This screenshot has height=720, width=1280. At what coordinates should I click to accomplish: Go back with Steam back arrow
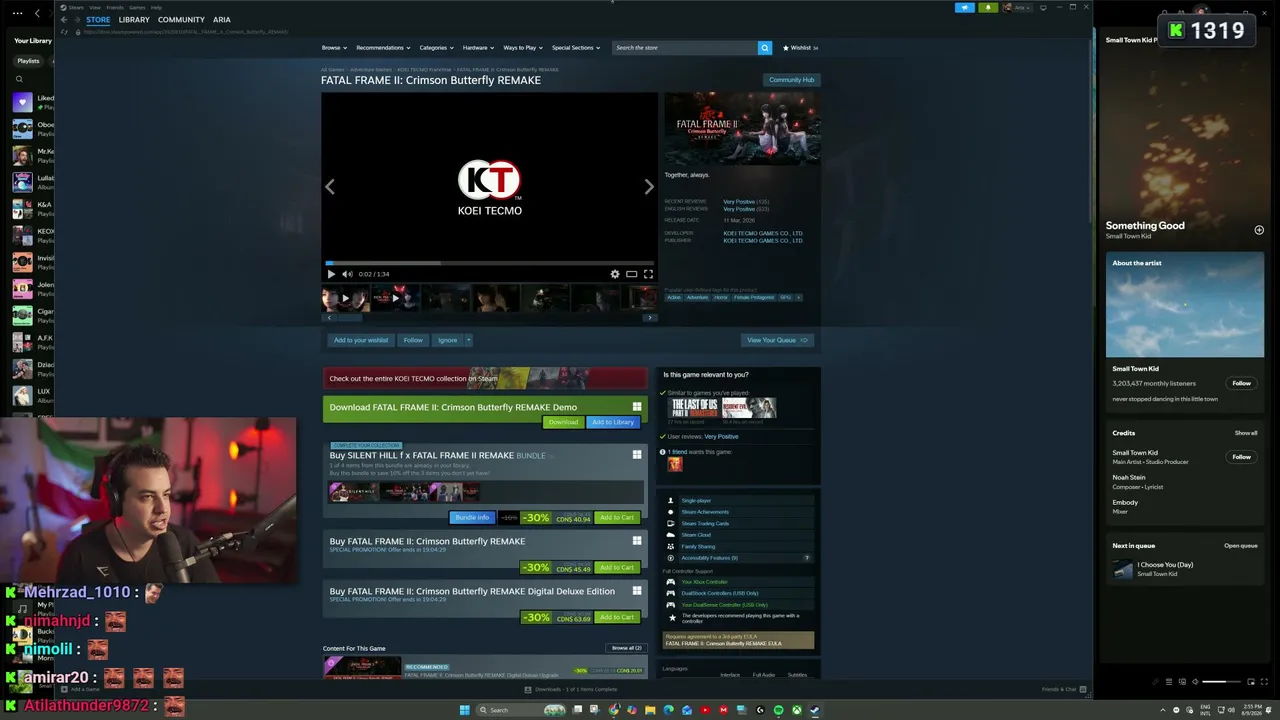64,20
